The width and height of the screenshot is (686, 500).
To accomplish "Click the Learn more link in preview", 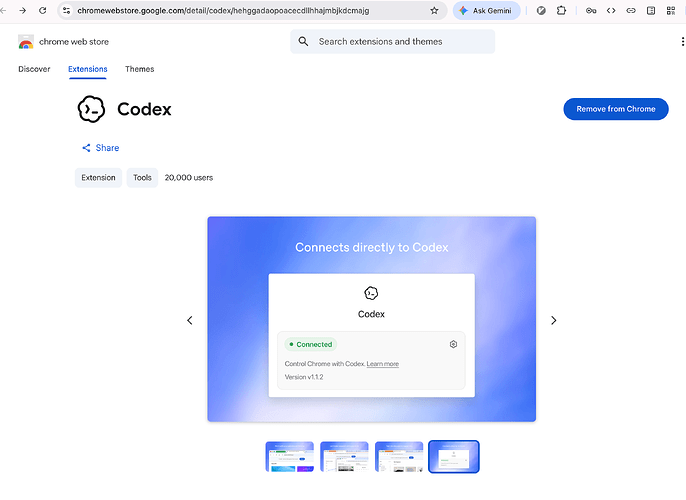I will pos(382,364).
